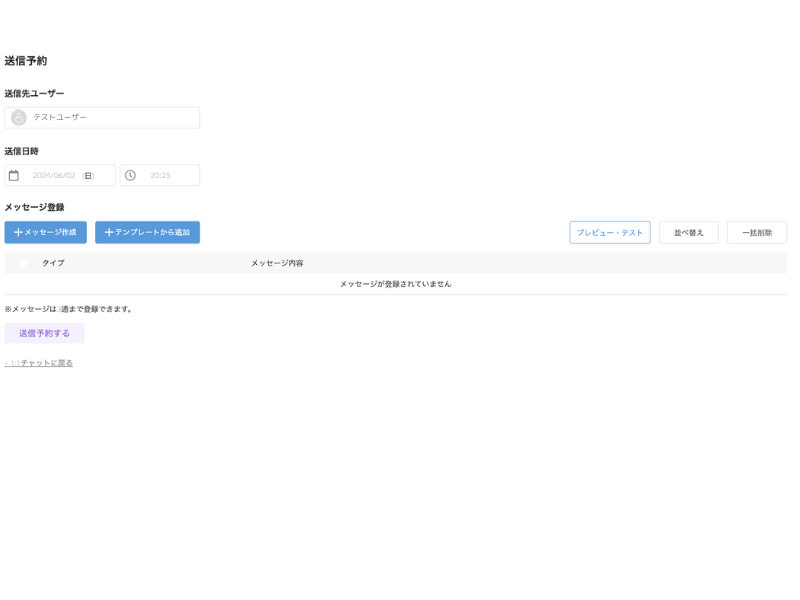800x600 pixels.
Task: Click the 送信予約 page heading
Action: click(x=26, y=61)
